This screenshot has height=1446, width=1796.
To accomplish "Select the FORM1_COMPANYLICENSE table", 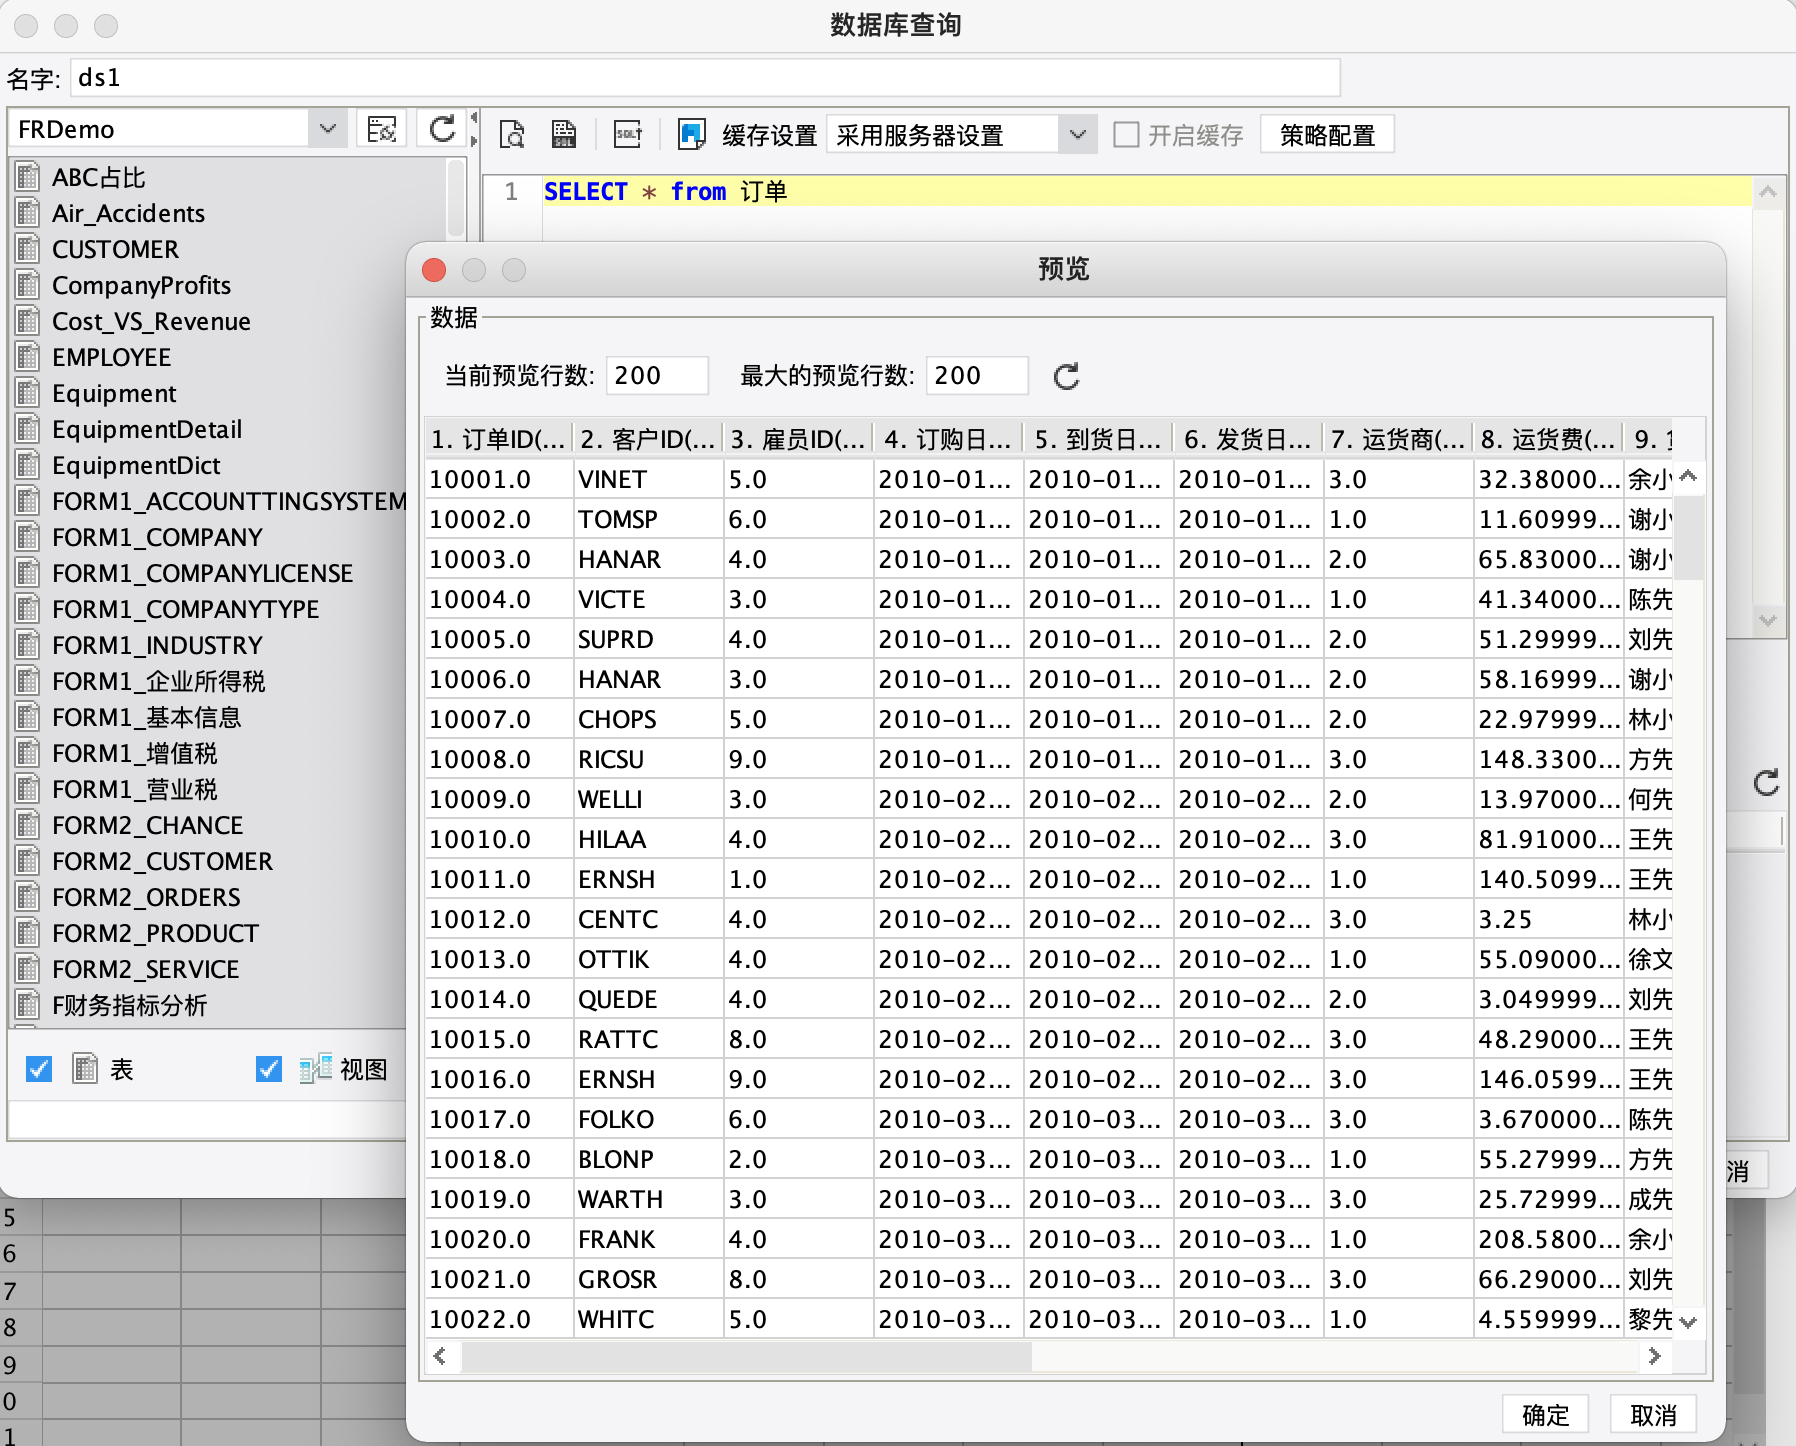I will tap(202, 573).
